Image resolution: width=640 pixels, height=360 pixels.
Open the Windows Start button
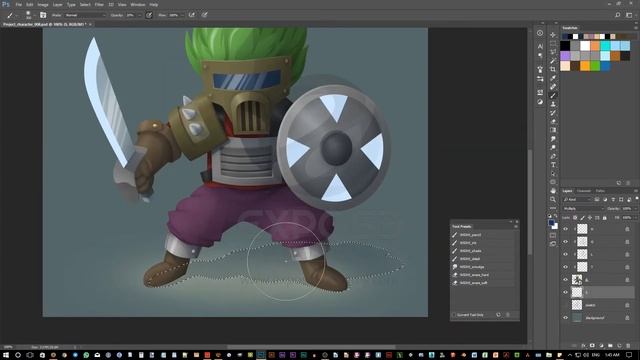click(6, 355)
